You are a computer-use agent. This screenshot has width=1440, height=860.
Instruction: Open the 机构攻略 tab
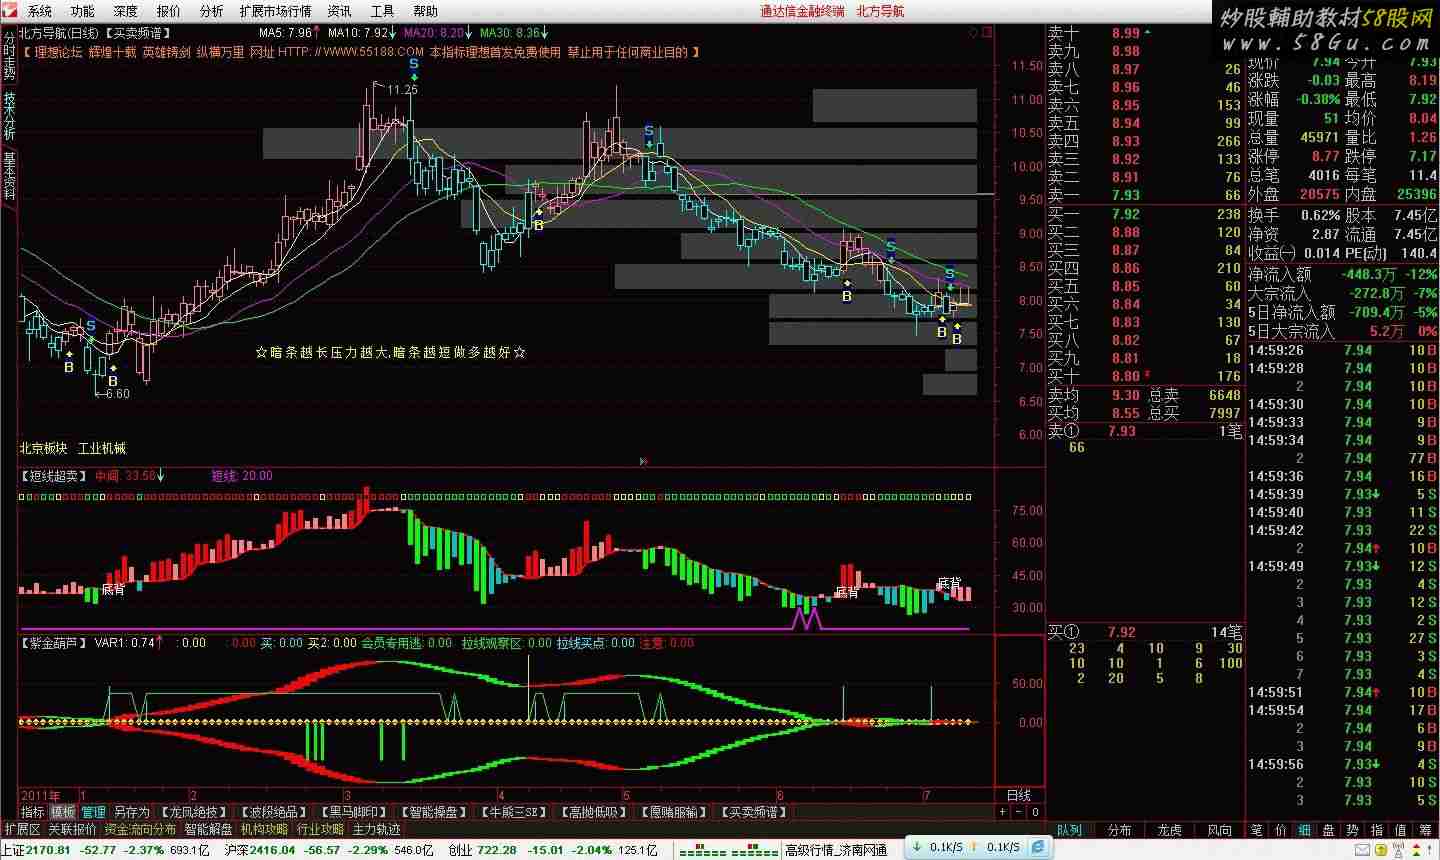pyautogui.click(x=264, y=829)
